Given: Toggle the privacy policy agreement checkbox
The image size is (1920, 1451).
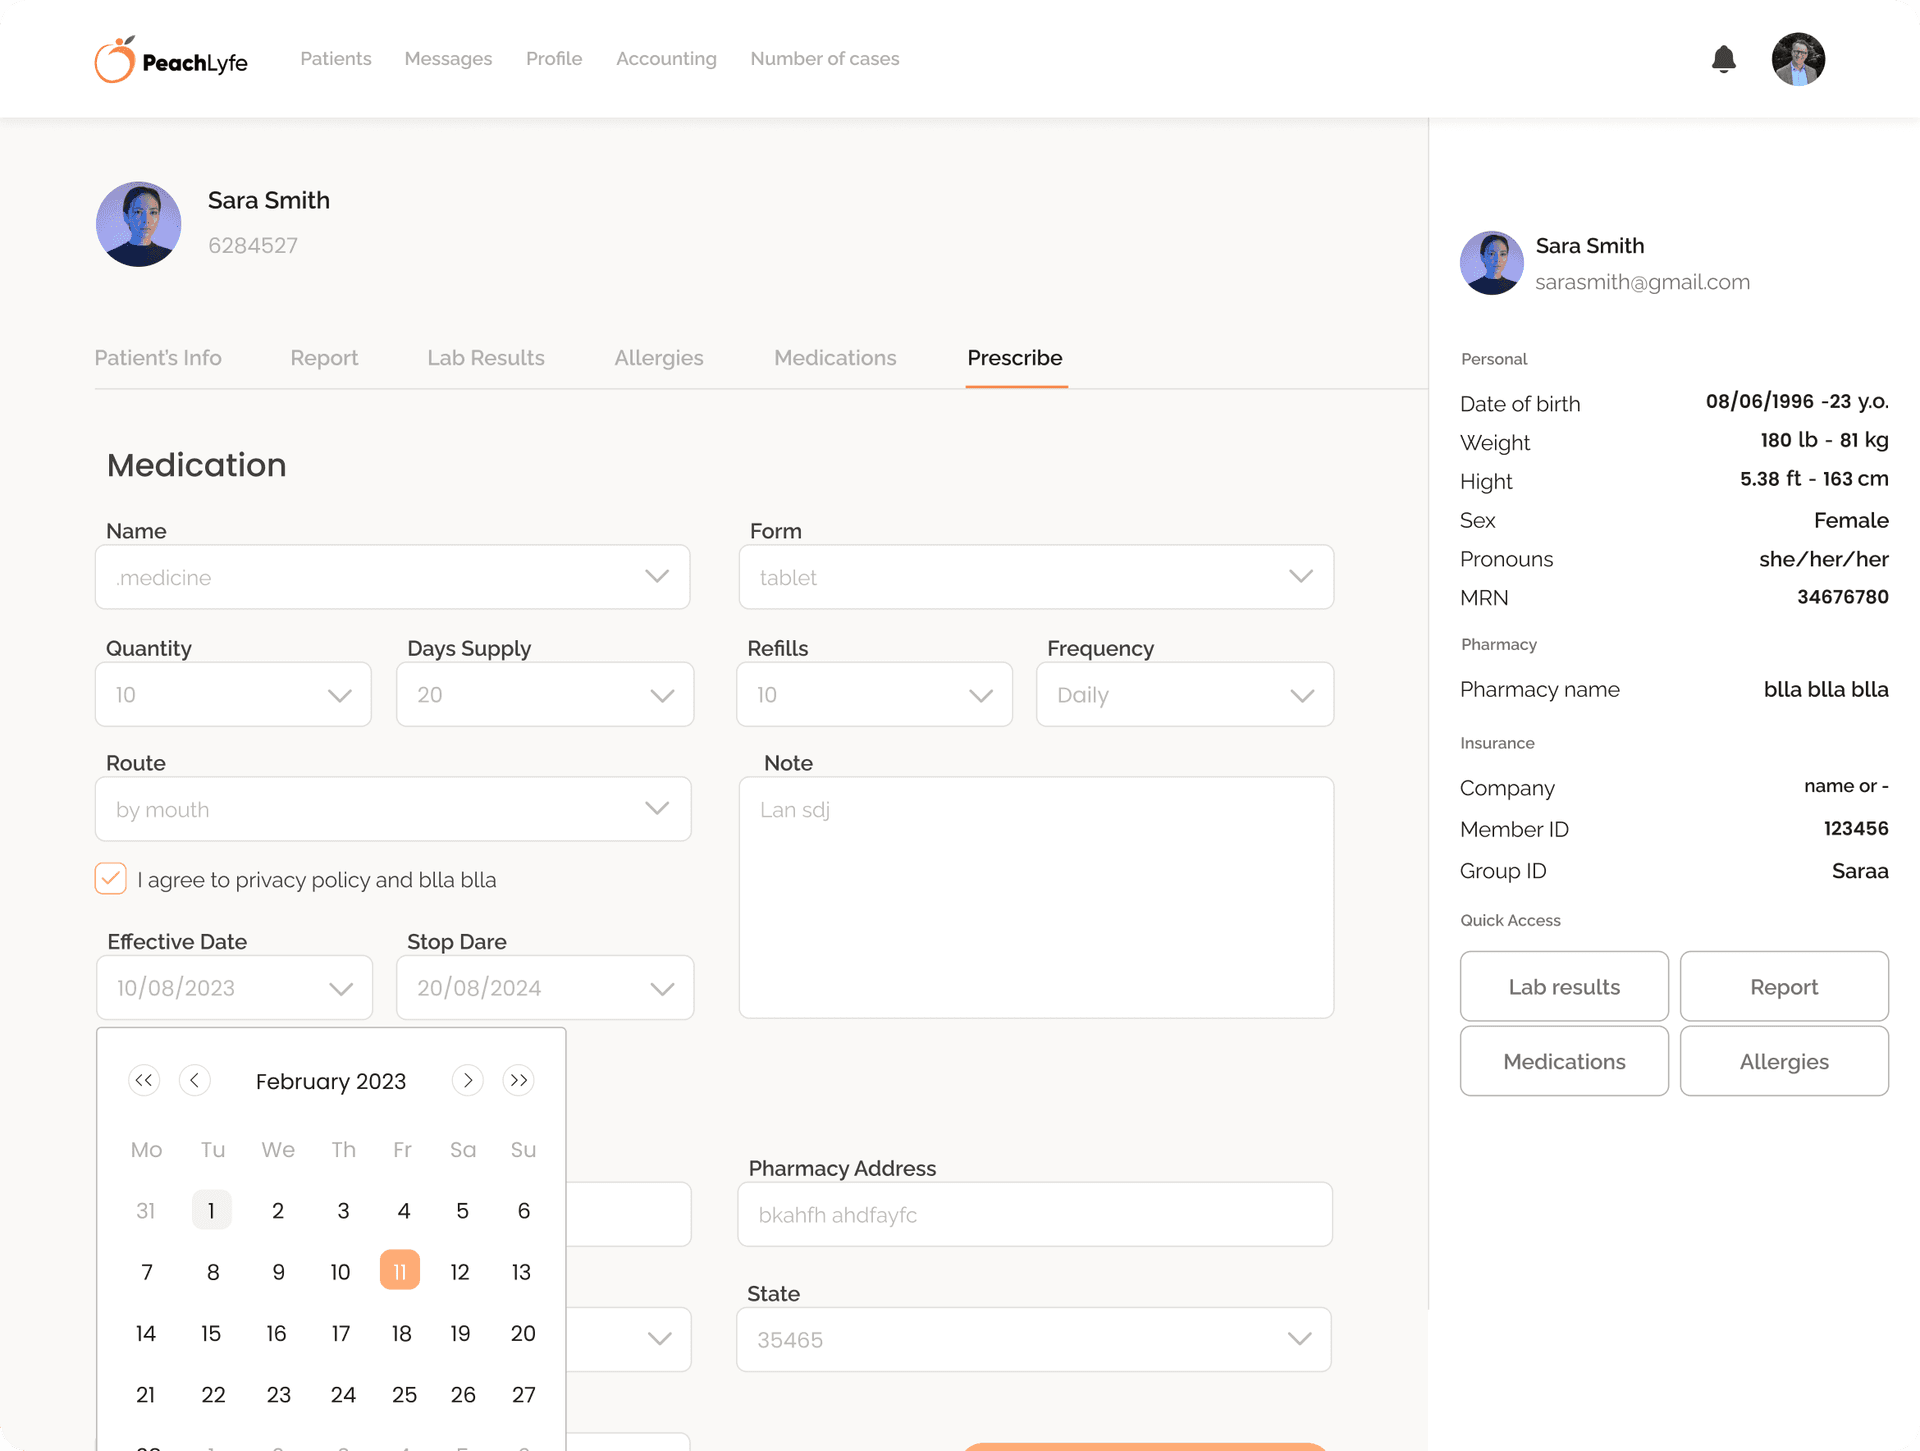Looking at the screenshot, I should point(110,879).
